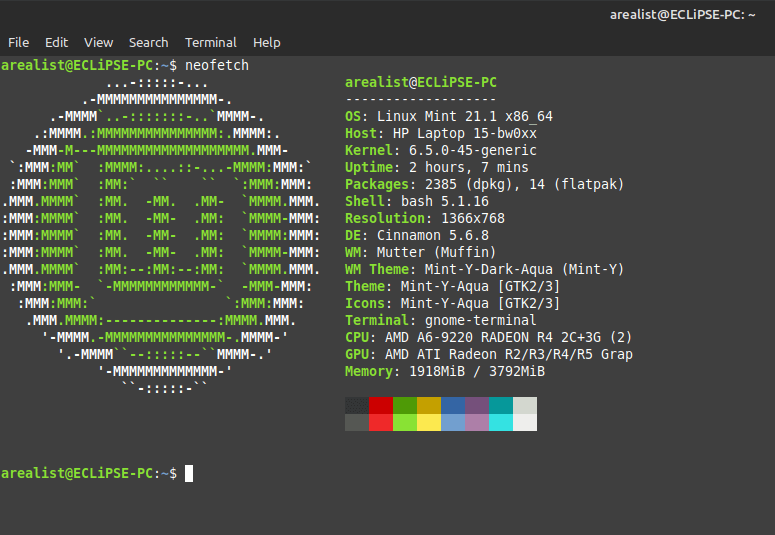
Task: Open the Search menu
Action: pos(148,43)
